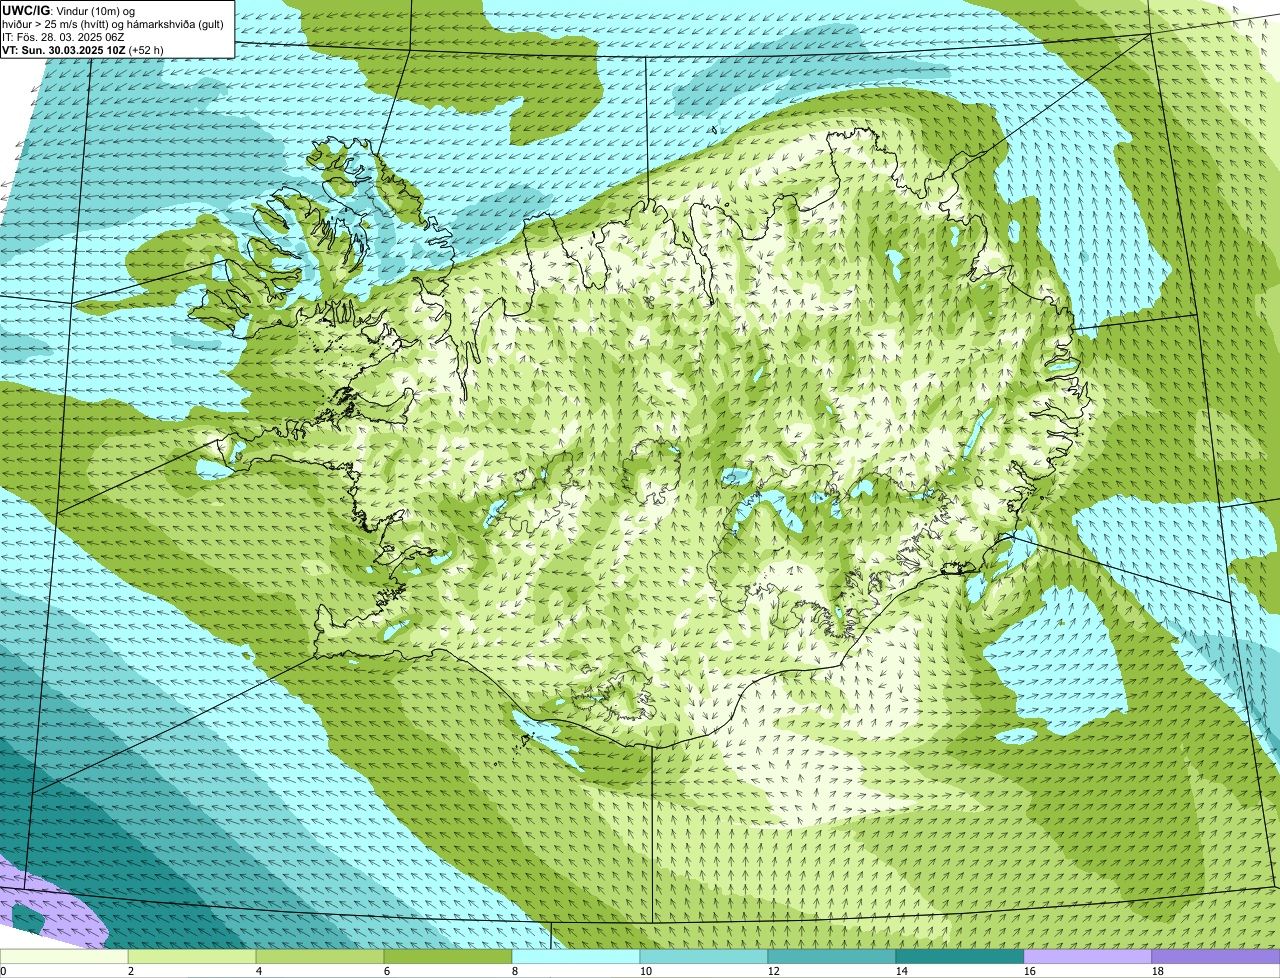The height and width of the screenshot is (978, 1280).
Task: Click the valid time 'VT: Sun. 30.03.2025 10Z'
Action: (x=63, y=50)
